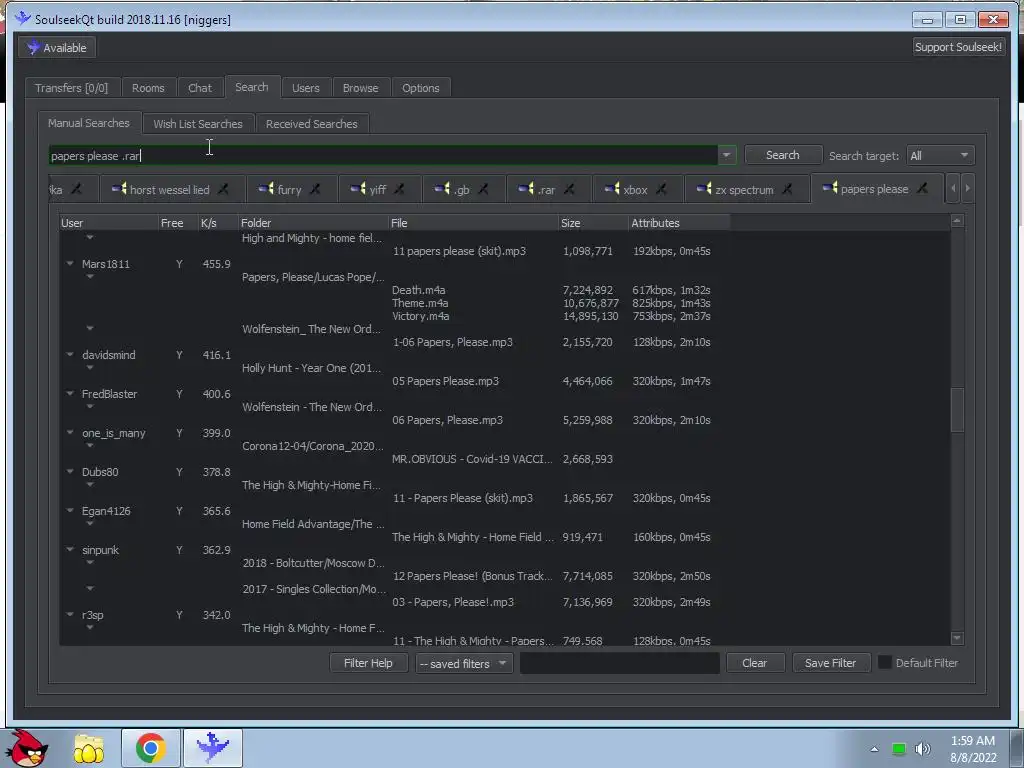Collapse the one_is_many user results

click(70, 433)
